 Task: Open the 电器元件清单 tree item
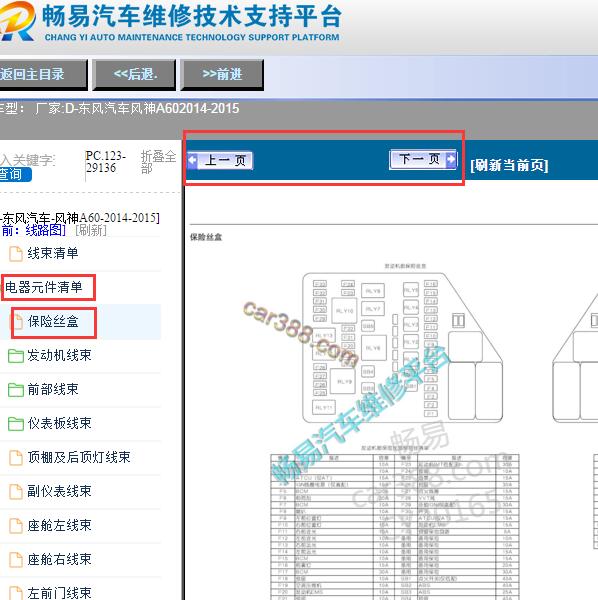click(x=44, y=287)
